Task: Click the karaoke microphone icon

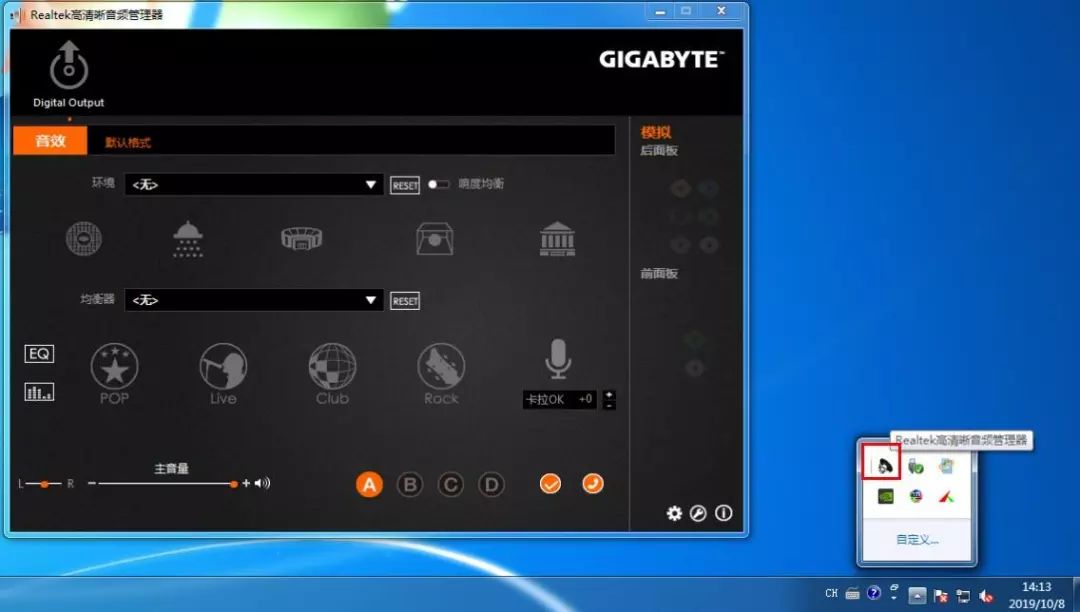Action: click(558, 359)
